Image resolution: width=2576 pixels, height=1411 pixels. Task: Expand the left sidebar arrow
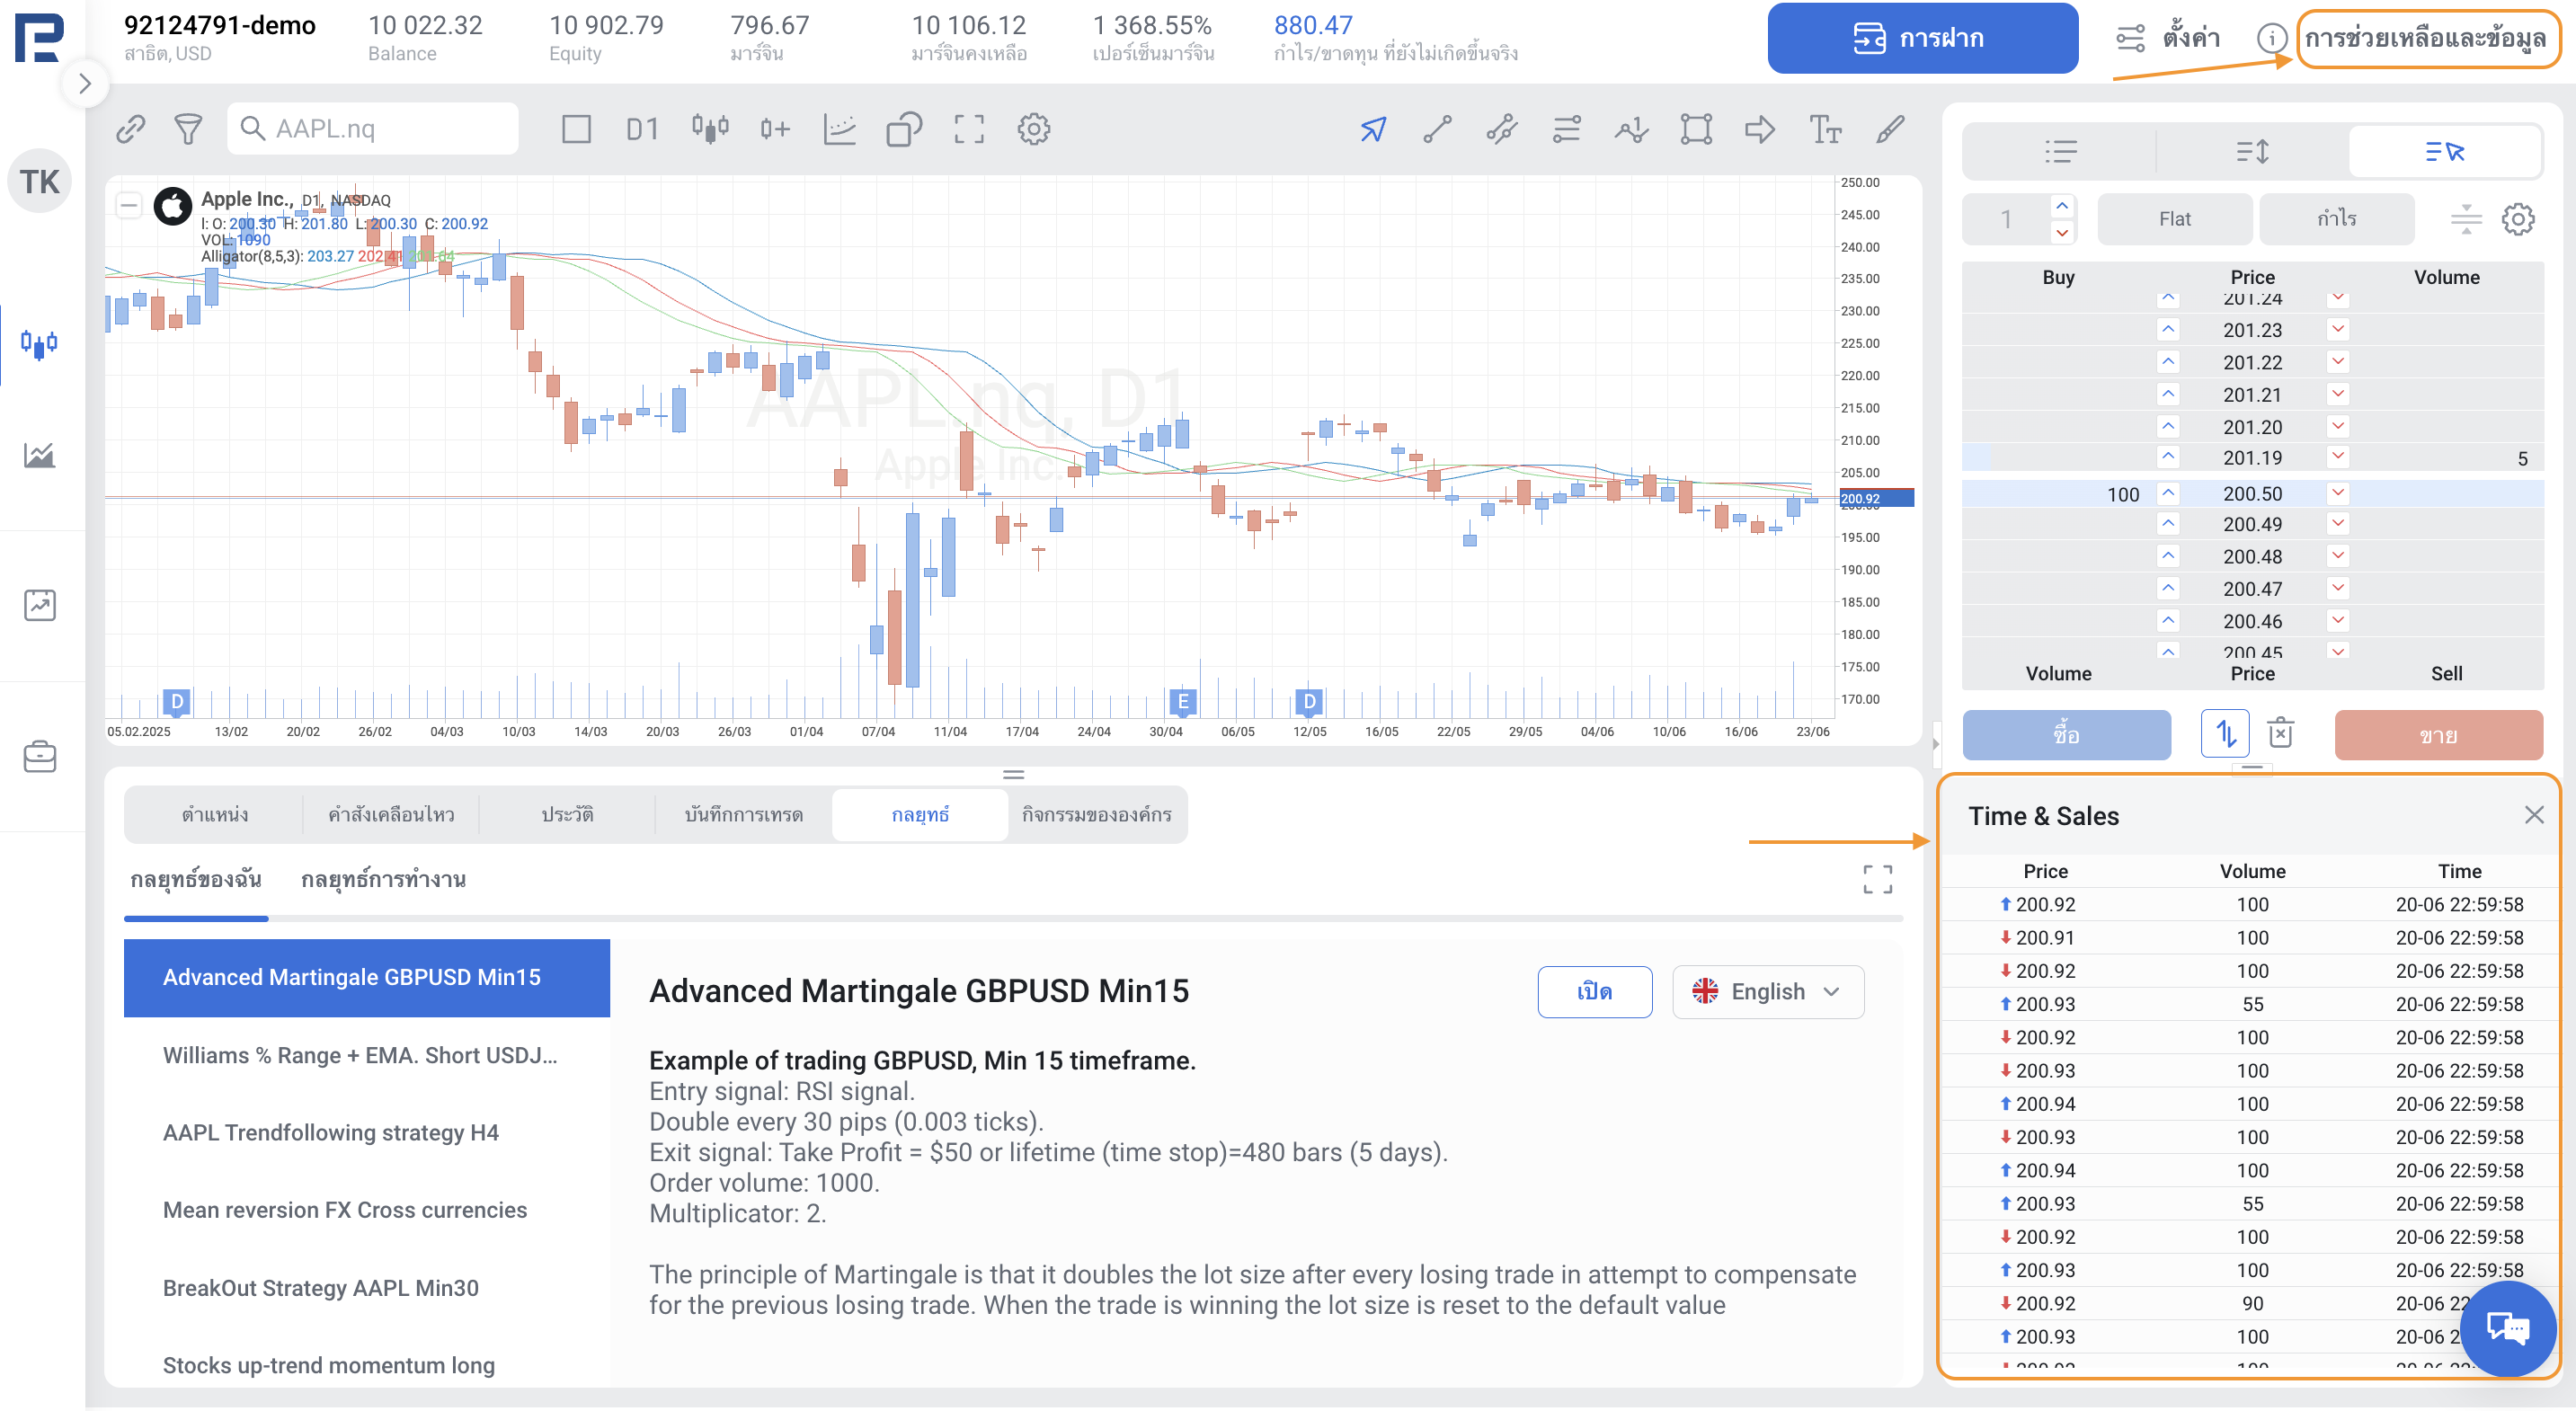[x=85, y=83]
